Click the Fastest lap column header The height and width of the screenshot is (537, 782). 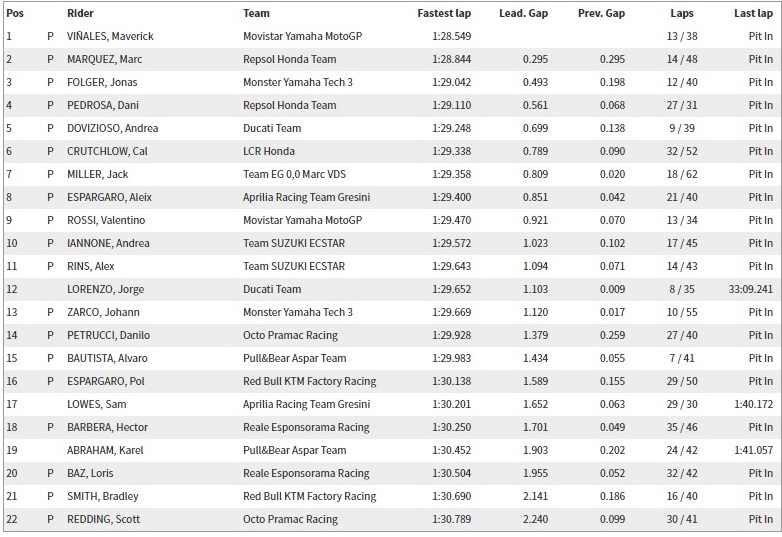pyautogui.click(x=444, y=13)
